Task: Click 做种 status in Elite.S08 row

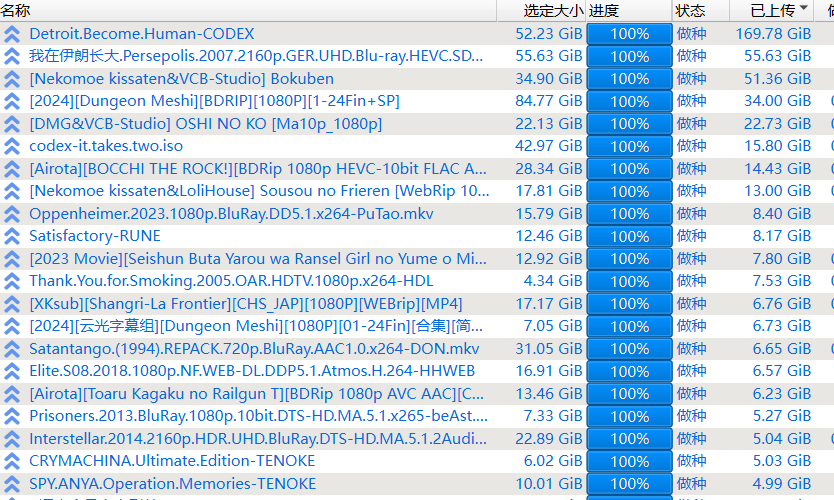Action: pyautogui.click(x=691, y=371)
